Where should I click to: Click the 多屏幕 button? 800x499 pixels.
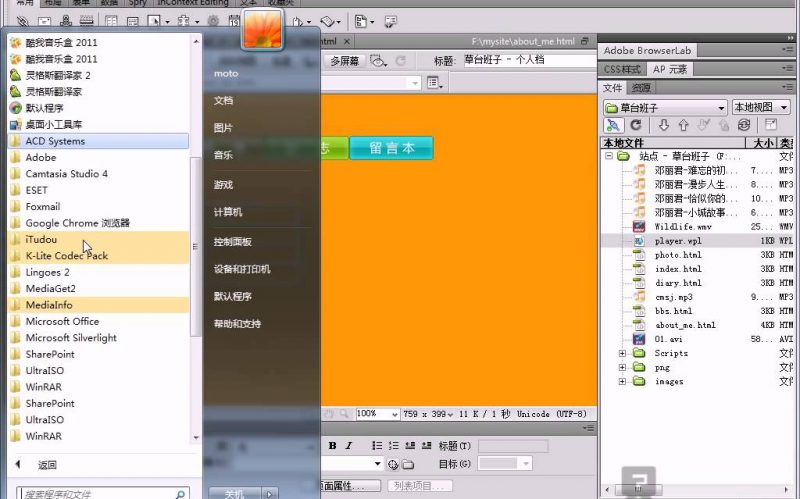coord(345,61)
